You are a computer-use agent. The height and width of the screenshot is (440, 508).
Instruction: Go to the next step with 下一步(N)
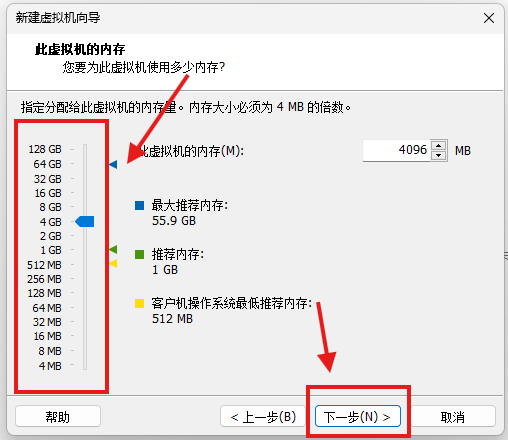click(x=358, y=416)
